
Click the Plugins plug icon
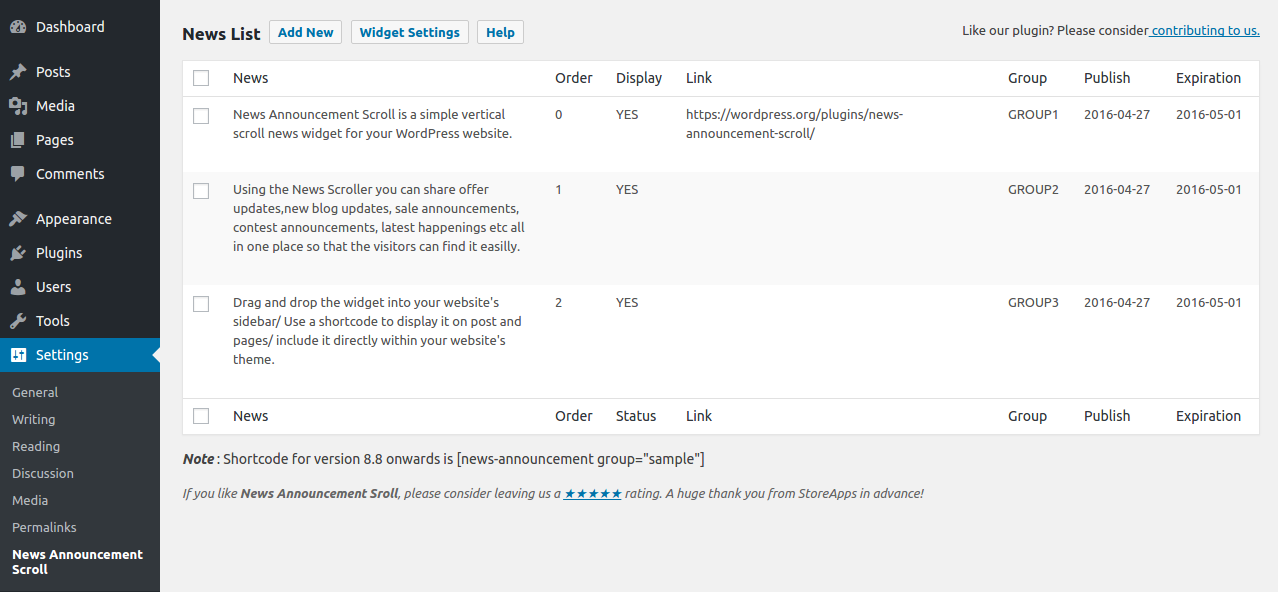click(18, 253)
